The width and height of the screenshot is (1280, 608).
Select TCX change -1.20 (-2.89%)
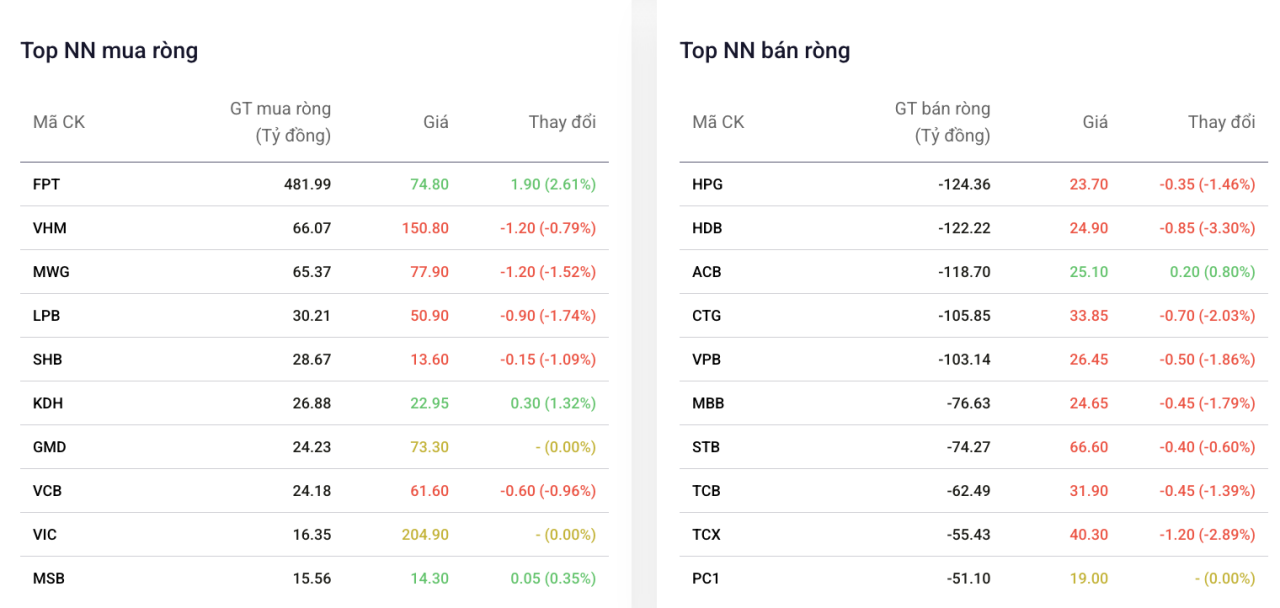coord(1207,535)
